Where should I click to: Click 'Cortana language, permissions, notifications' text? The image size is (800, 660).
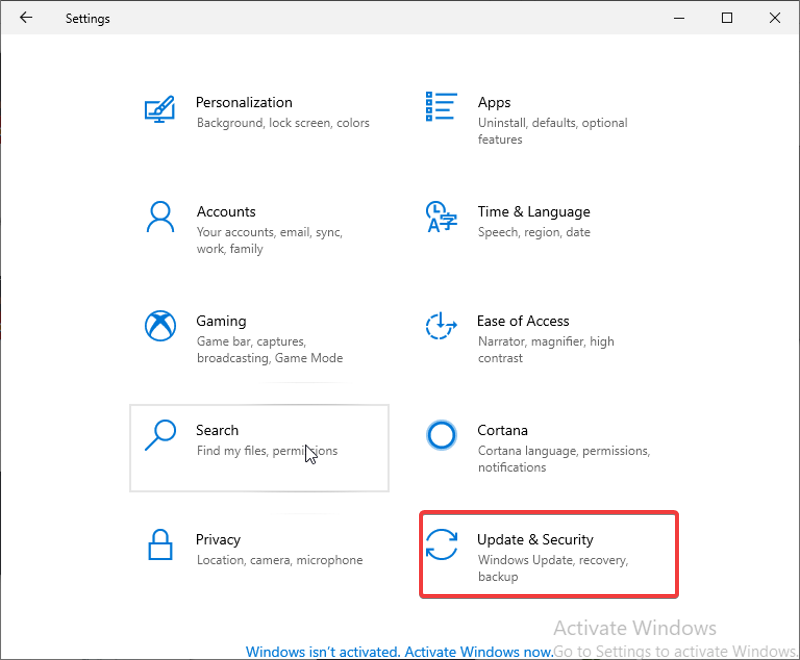(x=564, y=459)
